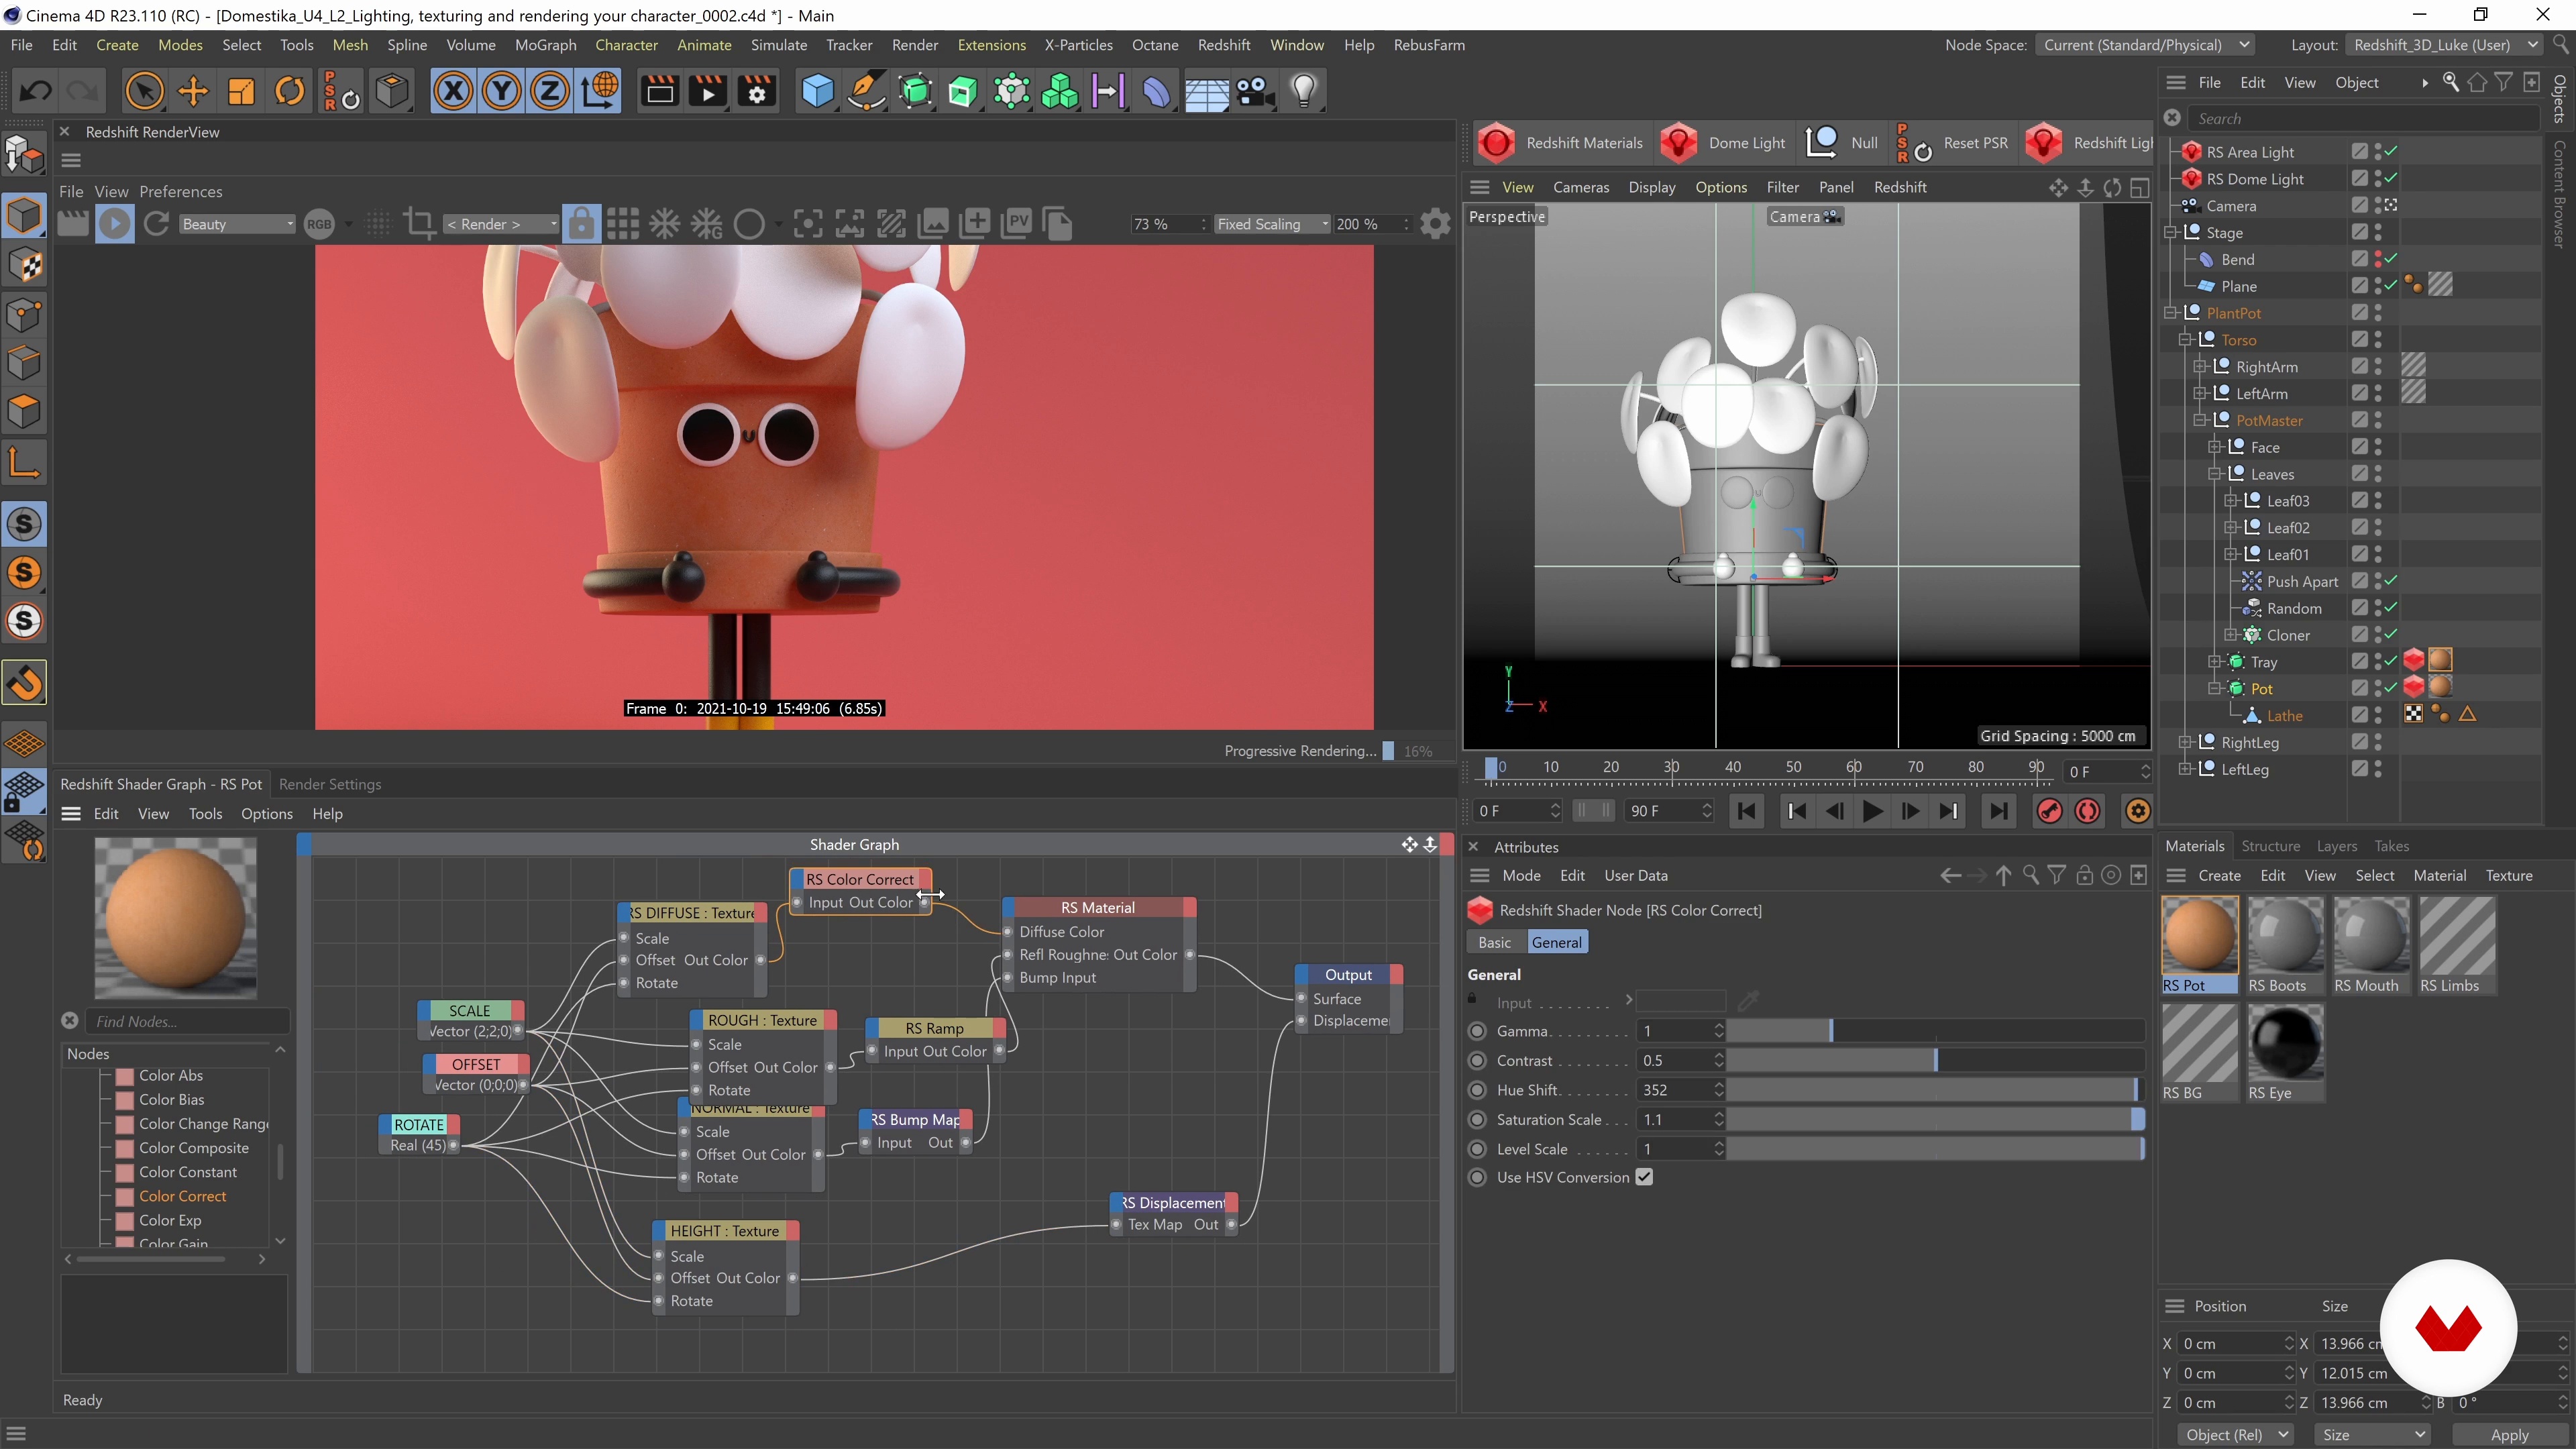Click the RS Material node header
2576x1449 pixels.
tap(1097, 907)
